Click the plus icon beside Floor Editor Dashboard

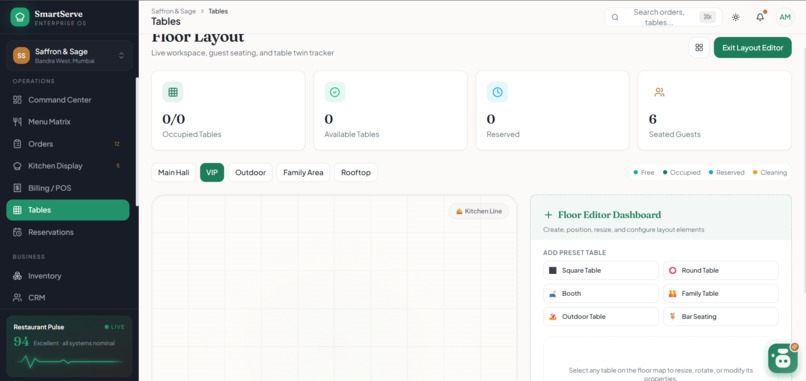point(548,215)
